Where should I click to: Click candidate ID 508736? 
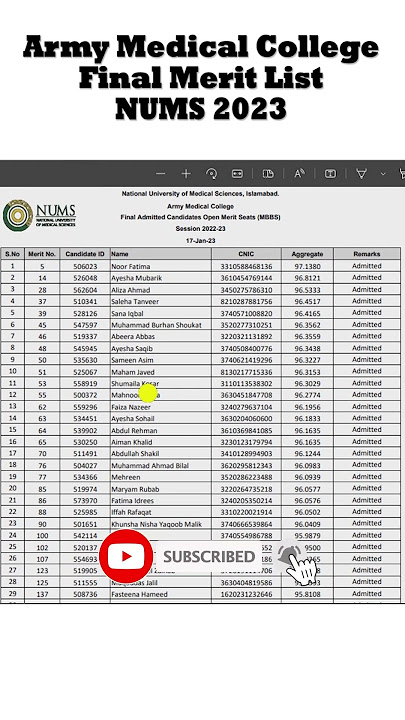click(x=85, y=594)
